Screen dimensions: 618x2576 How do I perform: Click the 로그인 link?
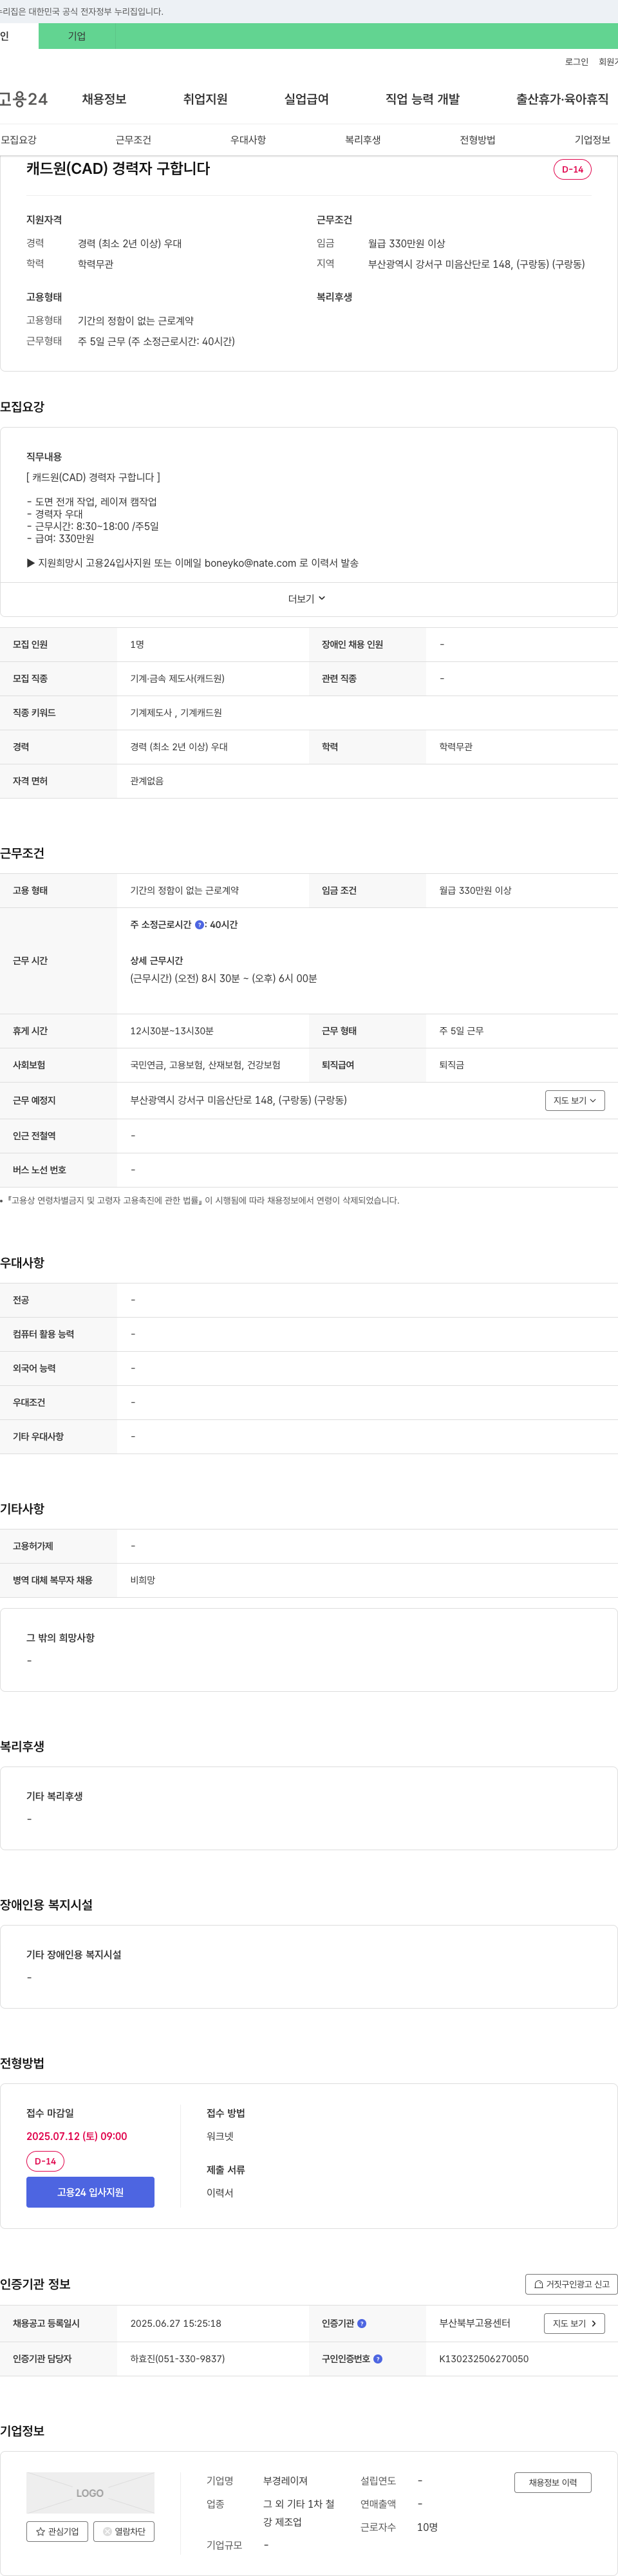(576, 62)
